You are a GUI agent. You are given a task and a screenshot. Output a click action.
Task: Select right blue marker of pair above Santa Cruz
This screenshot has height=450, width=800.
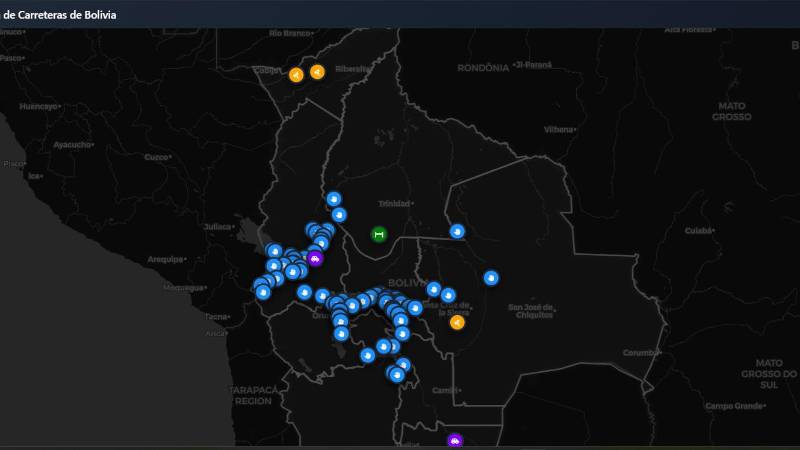point(448,295)
